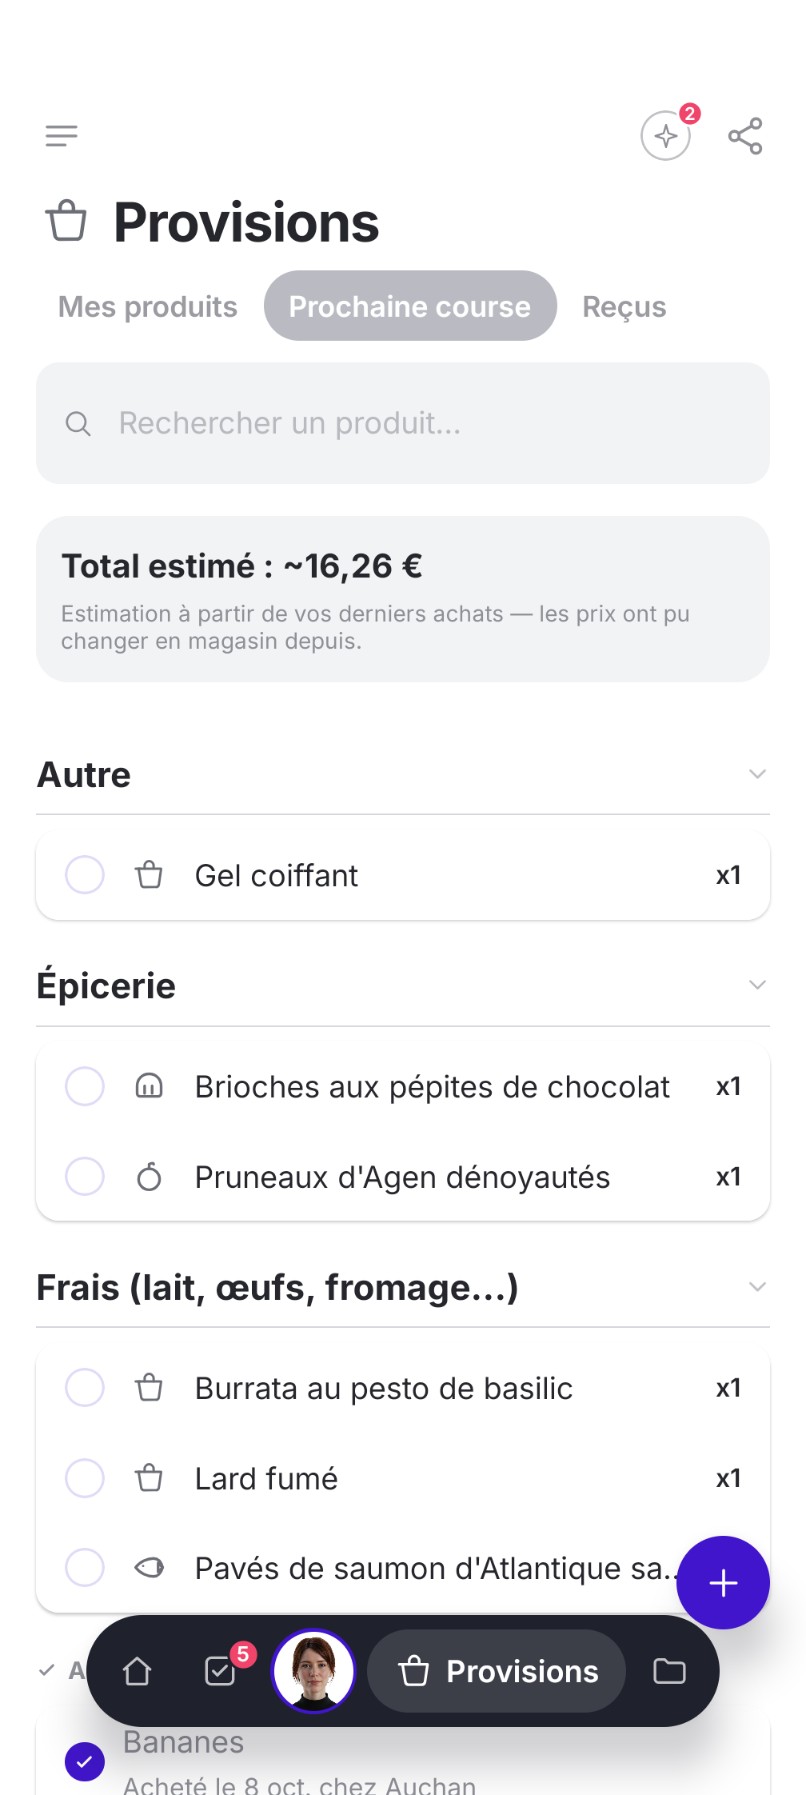Image resolution: width=806 pixels, height=1795 pixels.
Task: Switch to the Reçus tab
Action: (x=624, y=306)
